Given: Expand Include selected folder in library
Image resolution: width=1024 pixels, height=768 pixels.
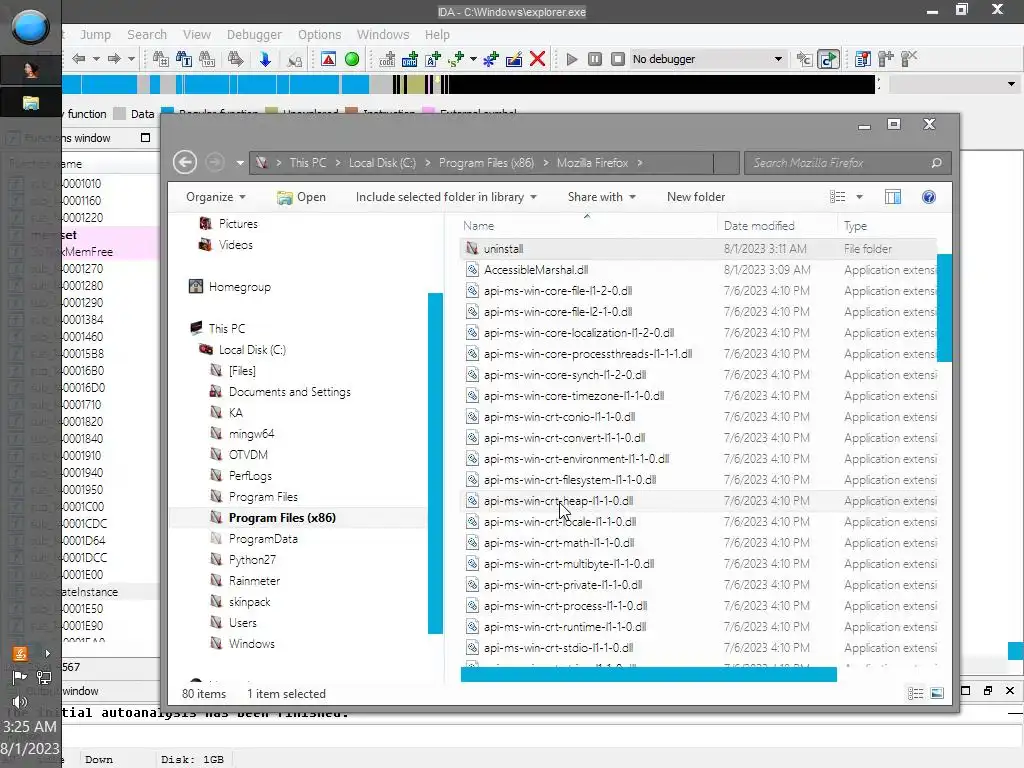Looking at the screenshot, I should (x=446, y=197).
